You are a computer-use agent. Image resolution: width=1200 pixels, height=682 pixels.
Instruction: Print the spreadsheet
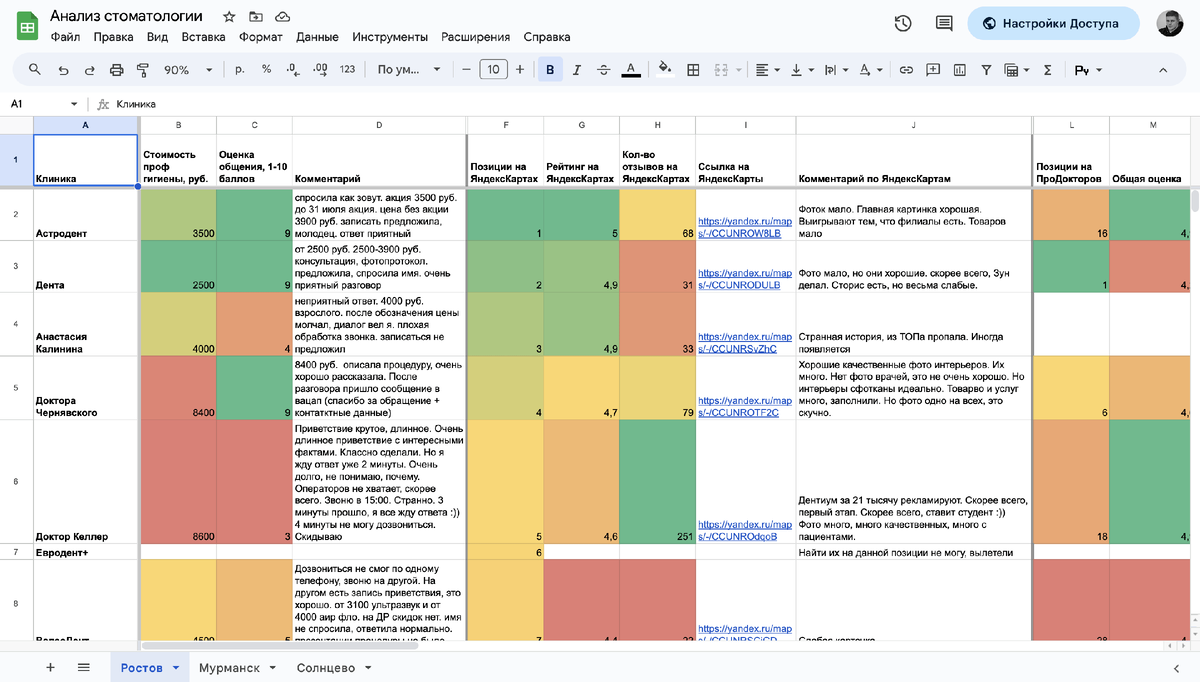pyautogui.click(x=116, y=70)
